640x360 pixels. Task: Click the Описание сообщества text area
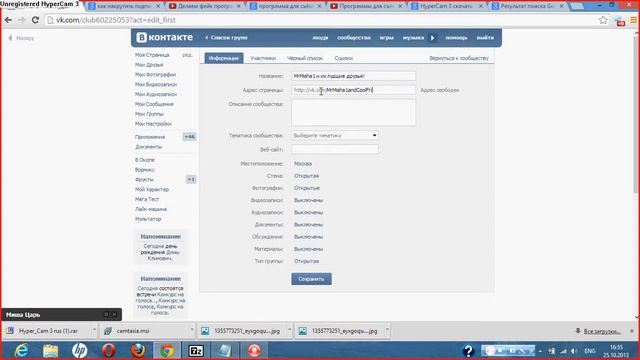click(353, 113)
